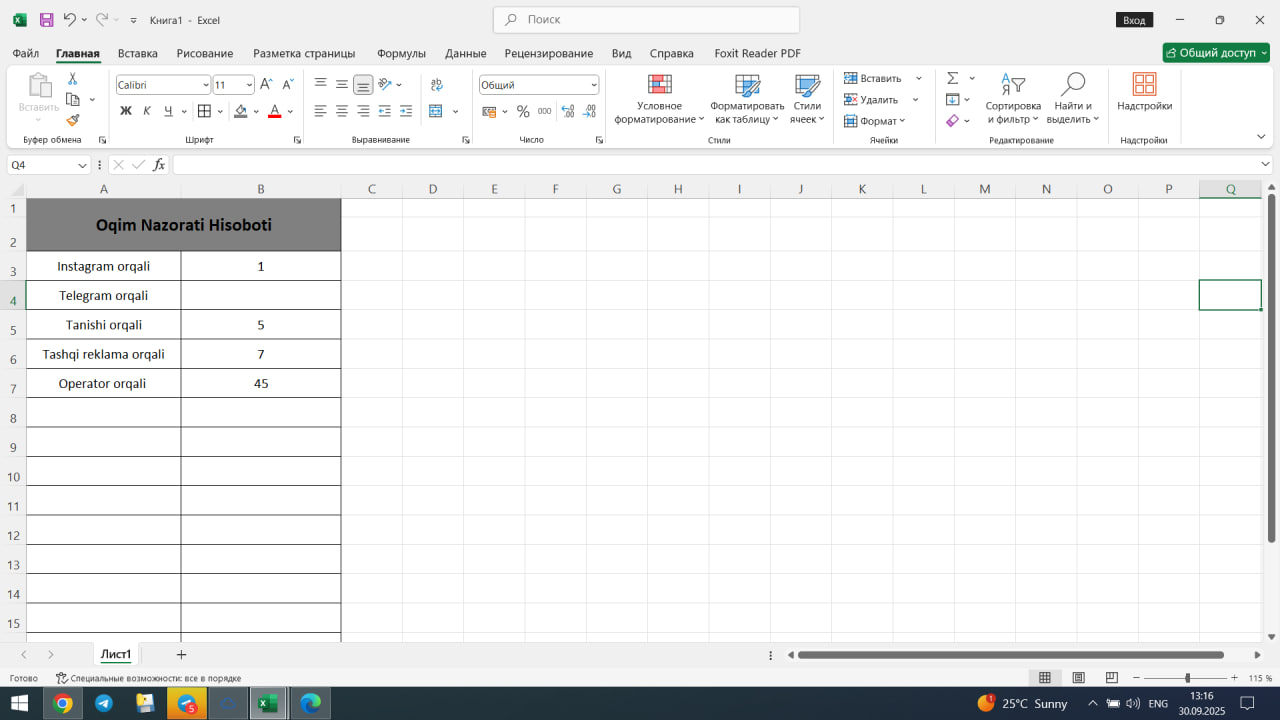1280x720 pixels.
Task: Click the Insert Function fx icon
Action: click(159, 165)
